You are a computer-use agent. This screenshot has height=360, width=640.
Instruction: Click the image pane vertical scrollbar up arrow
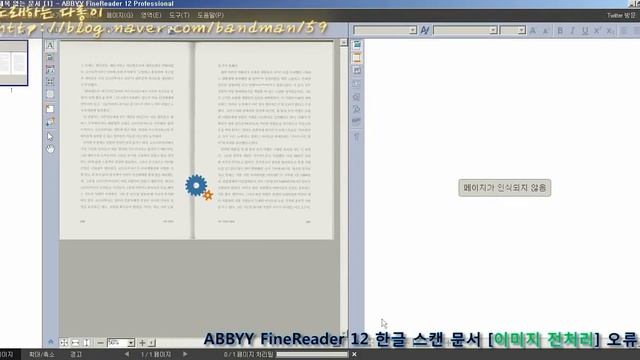tap(344, 42)
